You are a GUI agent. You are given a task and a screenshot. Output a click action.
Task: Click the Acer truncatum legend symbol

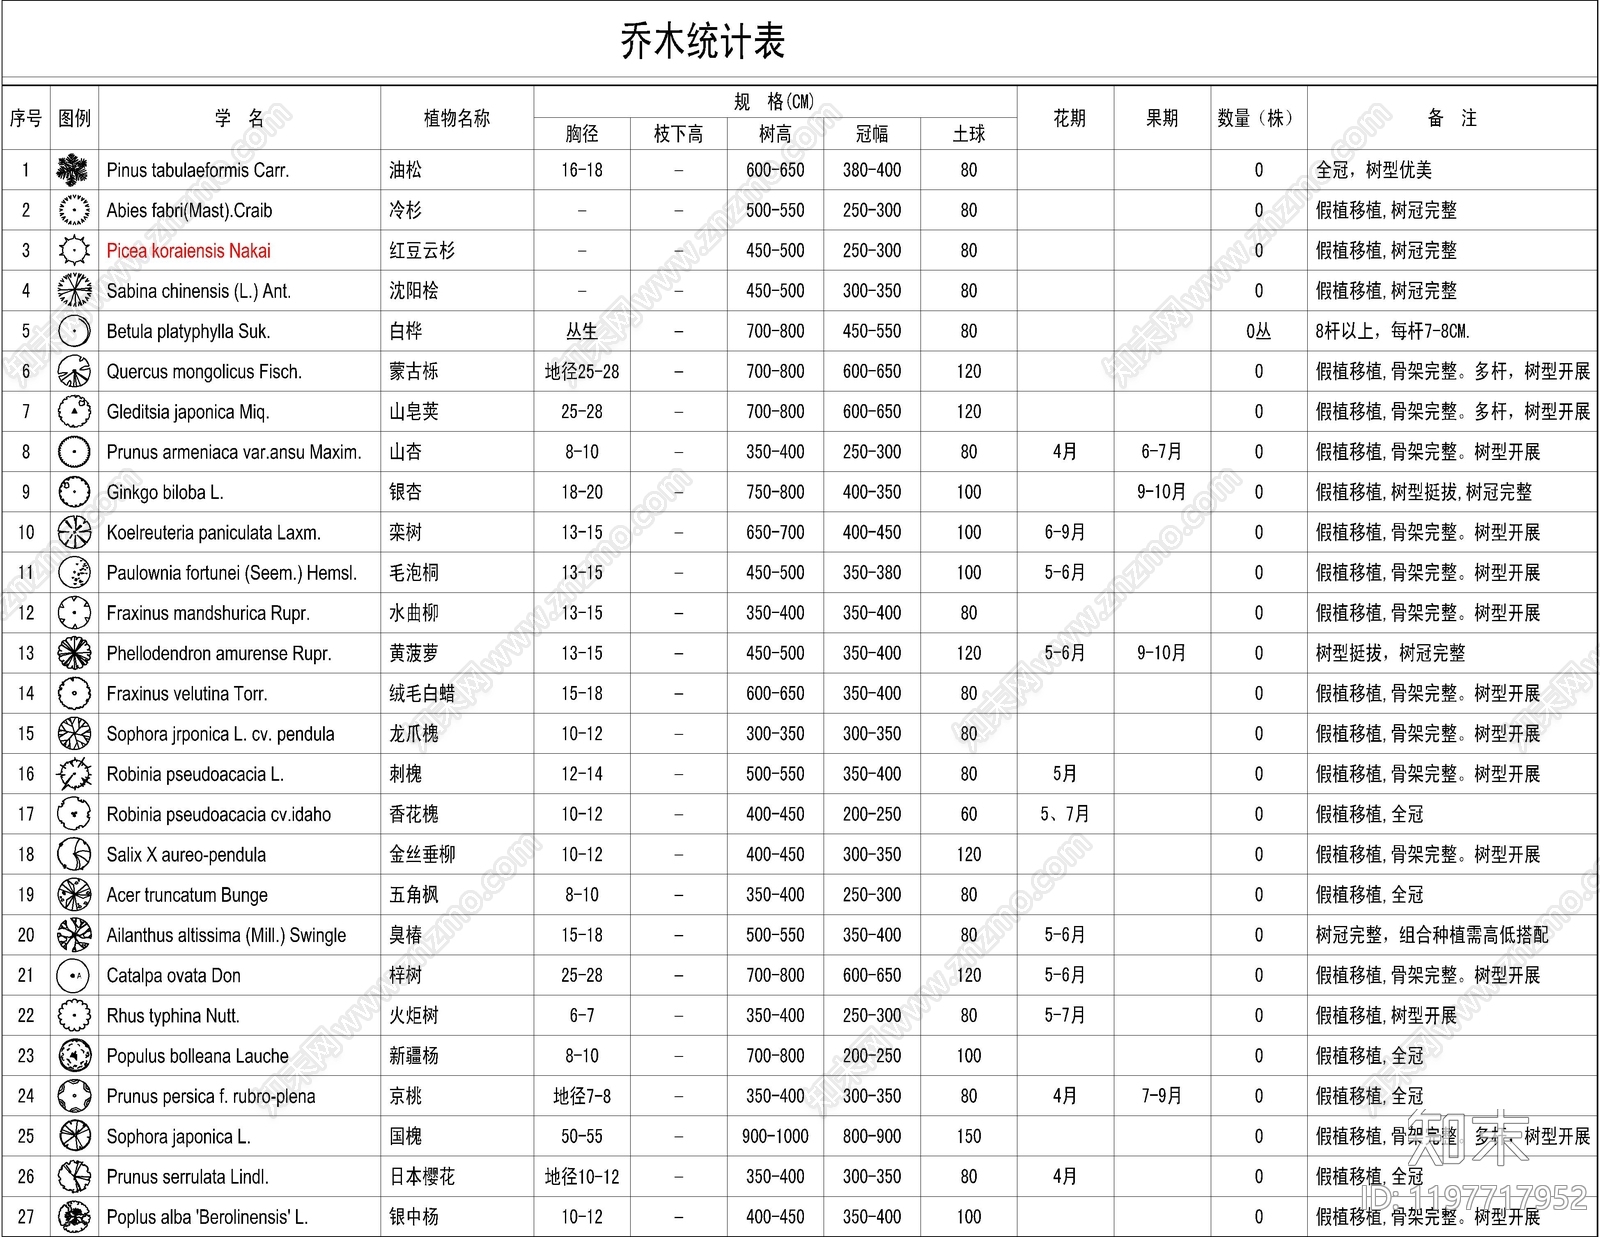pos(74,894)
